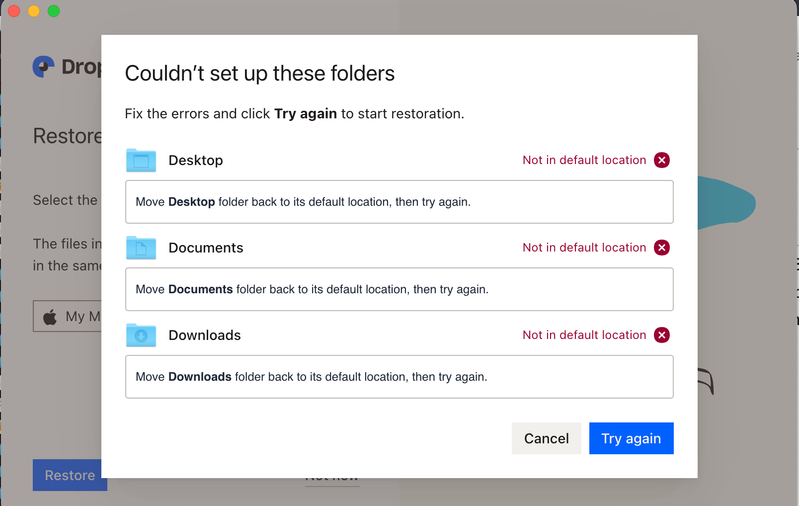Close the window with the red button
Viewport: 799px width, 506px height.
[14, 11]
